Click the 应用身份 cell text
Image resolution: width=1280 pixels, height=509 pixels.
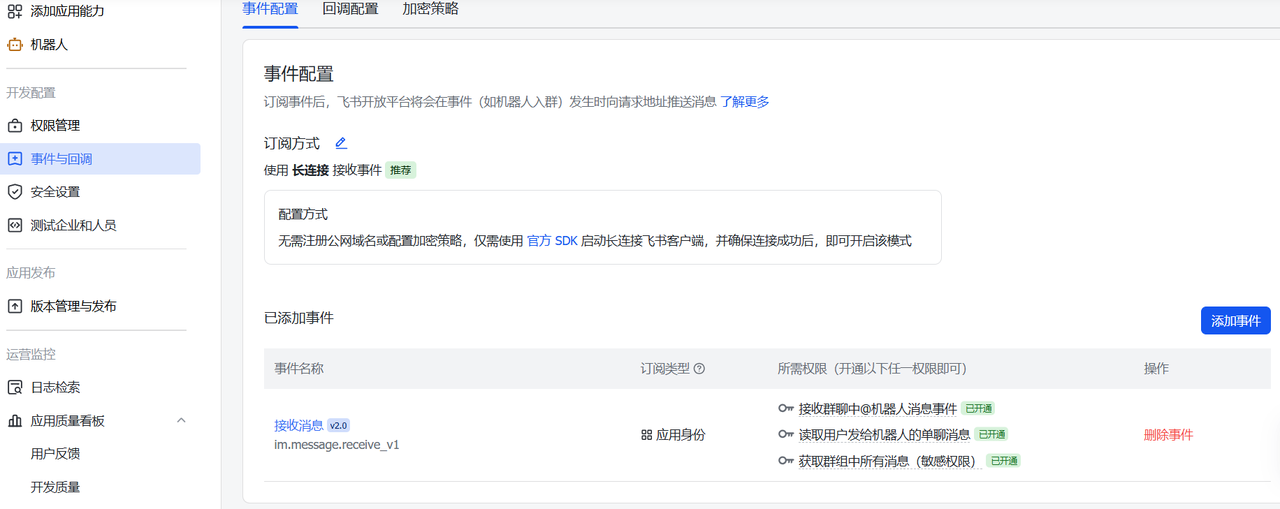click(680, 435)
